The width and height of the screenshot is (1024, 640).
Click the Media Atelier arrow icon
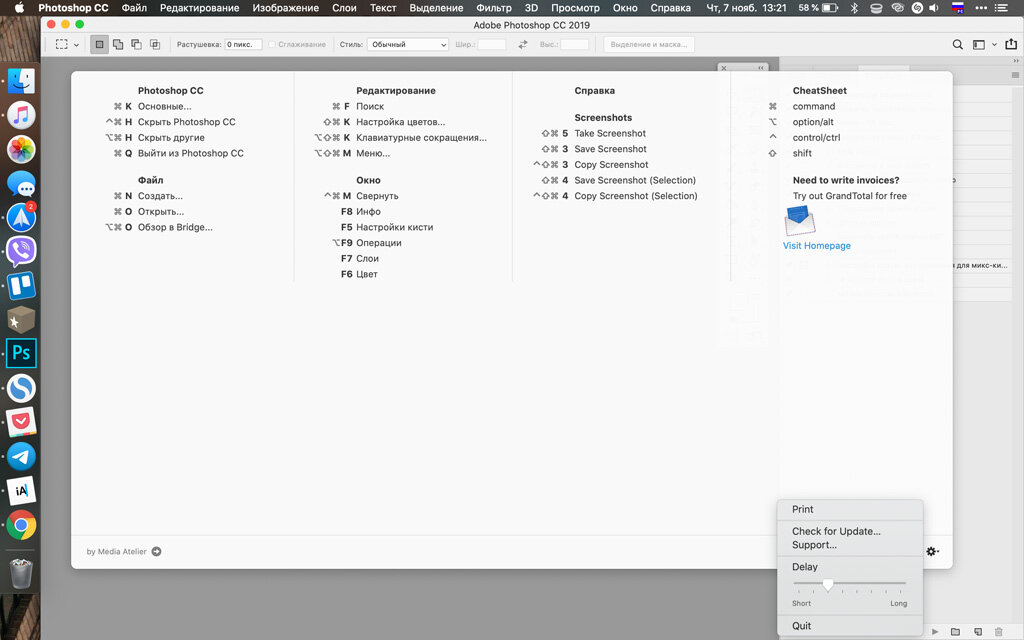(x=156, y=551)
